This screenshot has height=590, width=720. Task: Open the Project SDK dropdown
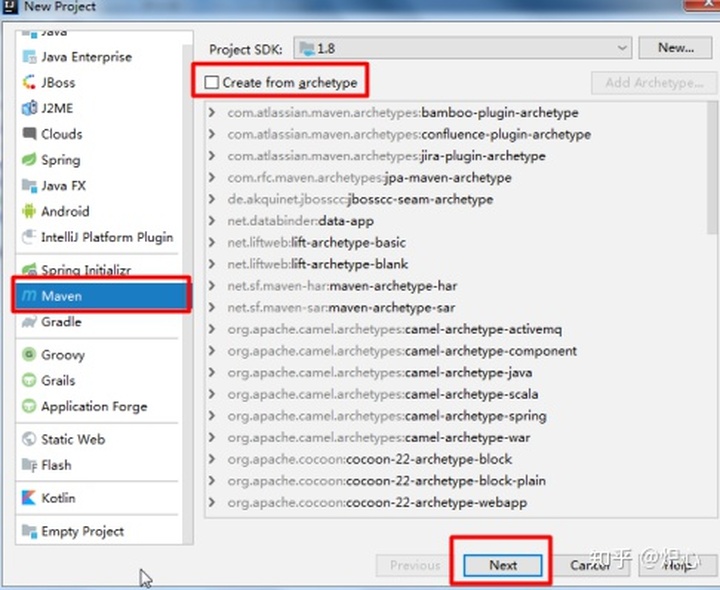click(462, 48)
